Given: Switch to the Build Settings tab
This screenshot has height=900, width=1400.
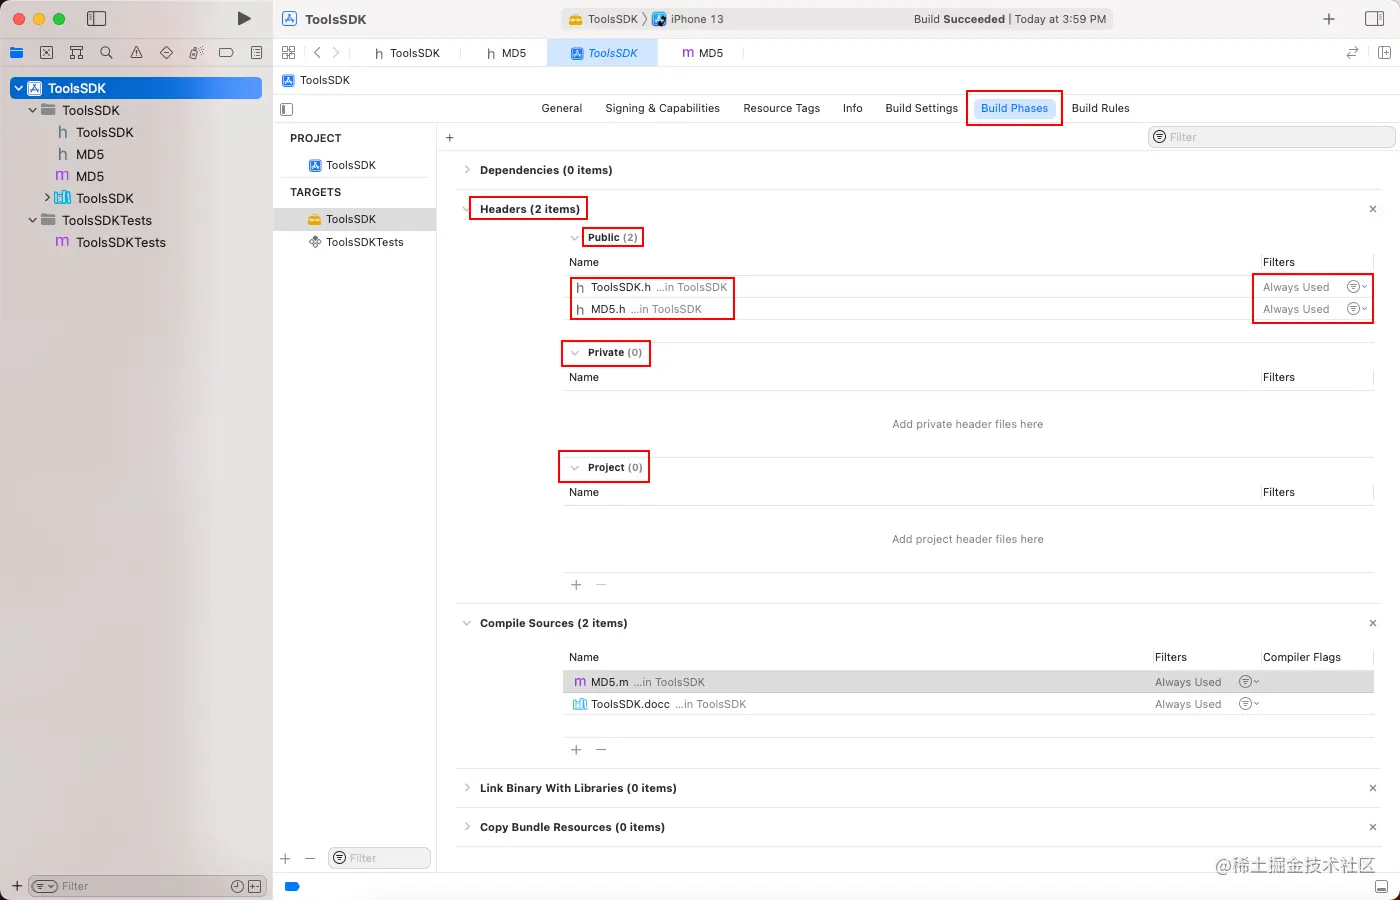Looking at the screenshot, I should (x=922, y=108).
